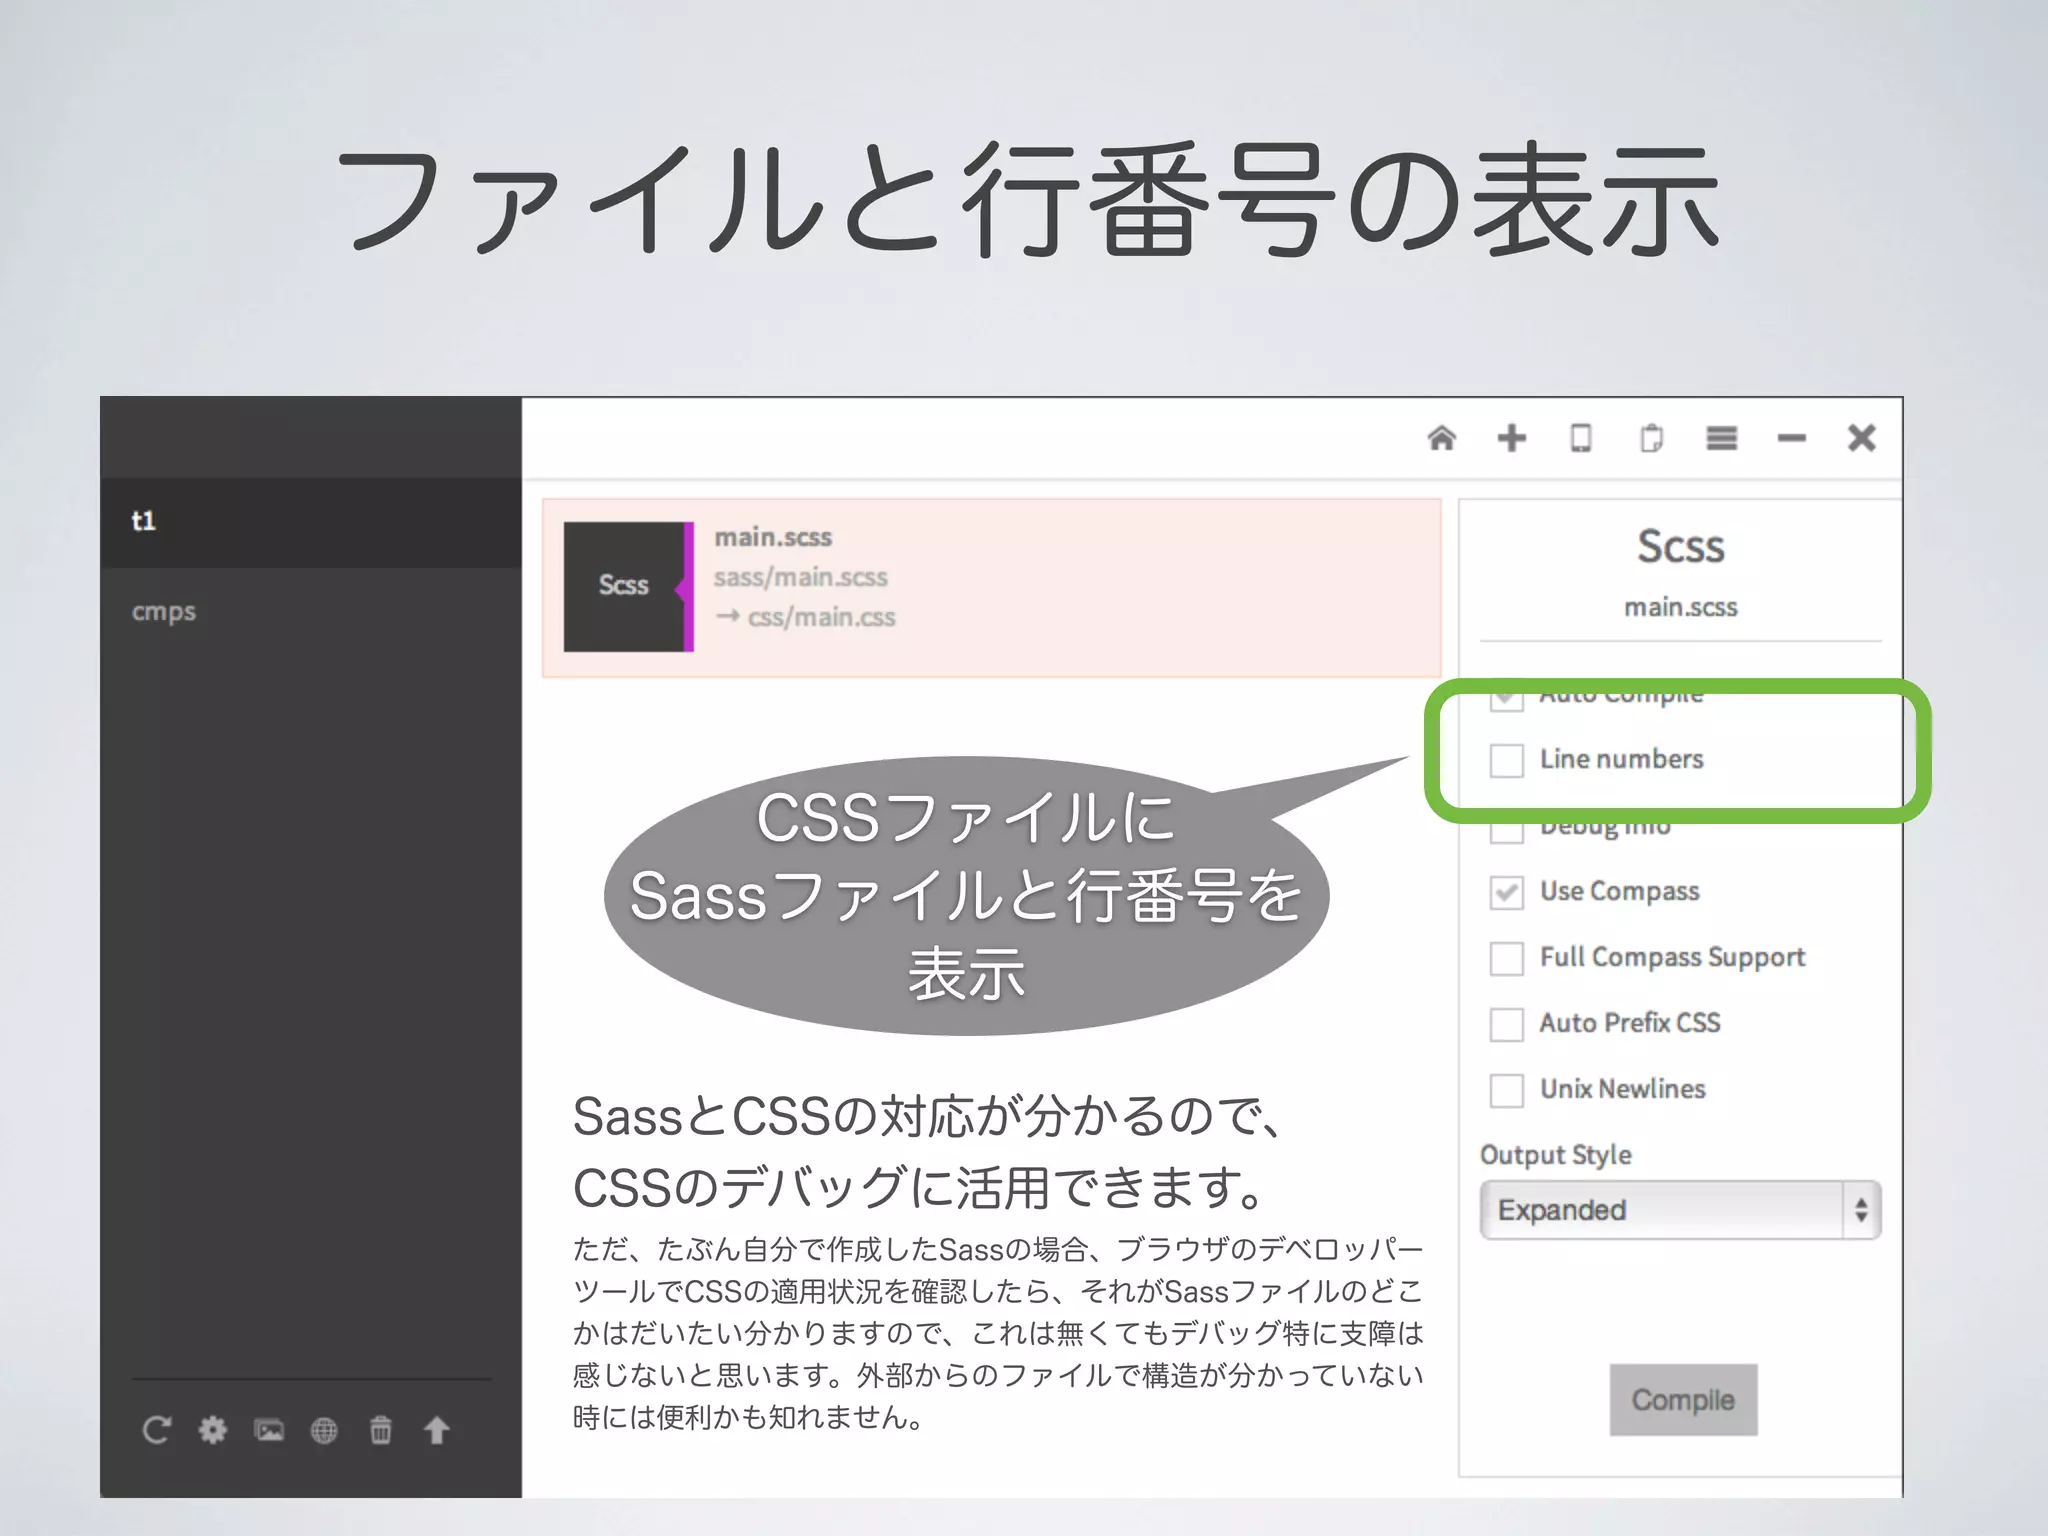Click the copy/clipboard icon in toolbar

pos(1651,438)
